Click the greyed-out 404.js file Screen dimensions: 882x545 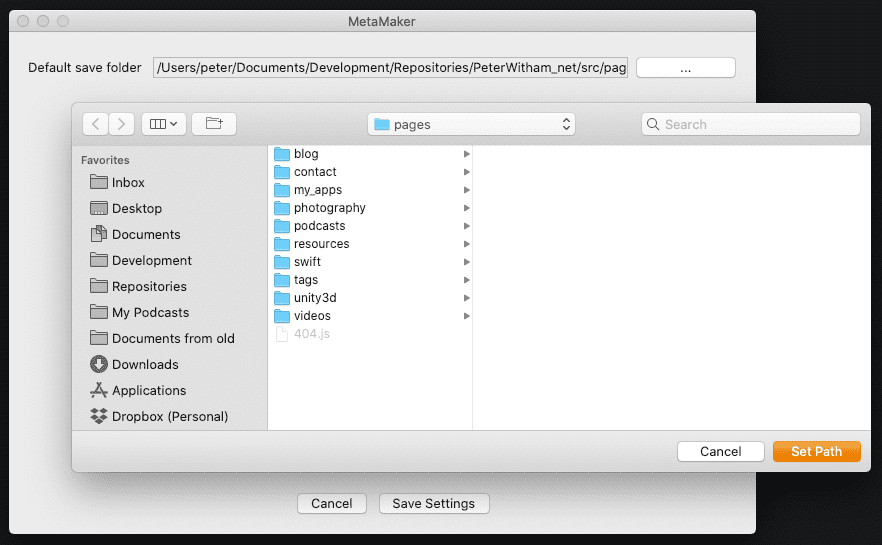pyautogui.click(x=371, y=334)
